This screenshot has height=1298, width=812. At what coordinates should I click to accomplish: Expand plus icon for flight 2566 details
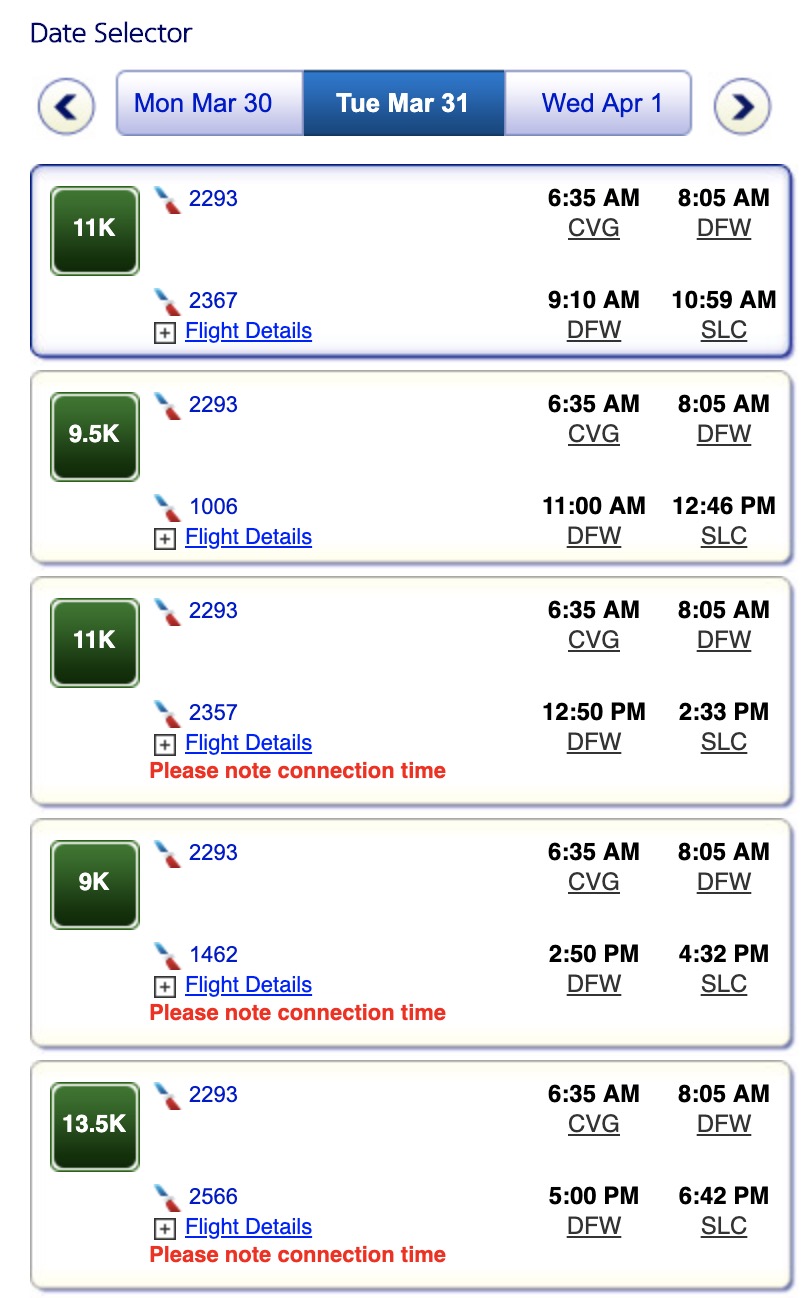[165, 1229]
